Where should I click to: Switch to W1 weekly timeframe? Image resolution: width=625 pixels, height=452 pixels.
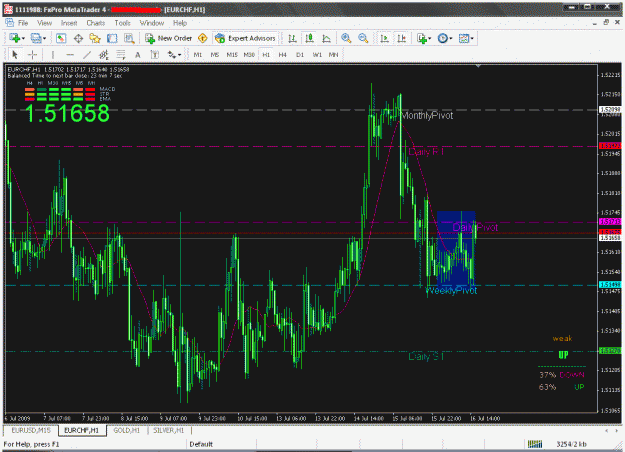(317, 55)
